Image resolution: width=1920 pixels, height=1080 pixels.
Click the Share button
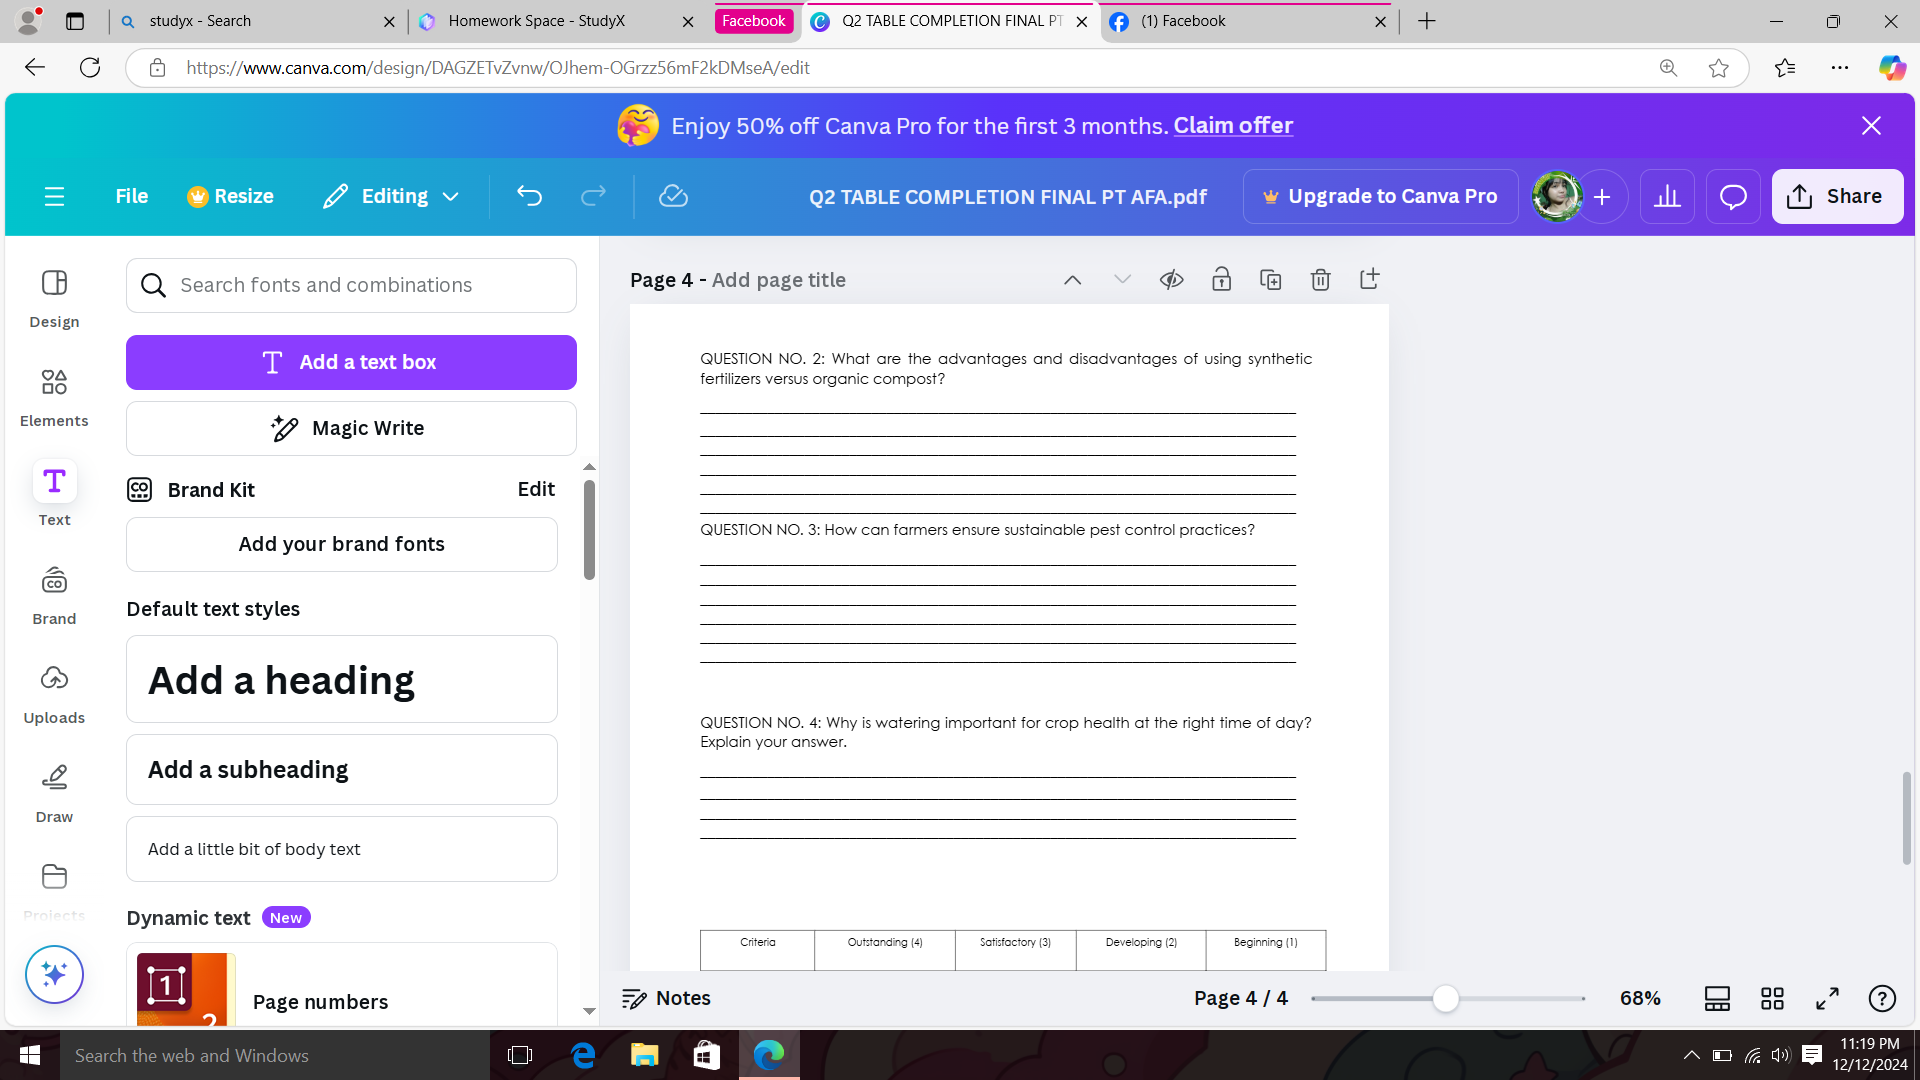coord(1837,196)
